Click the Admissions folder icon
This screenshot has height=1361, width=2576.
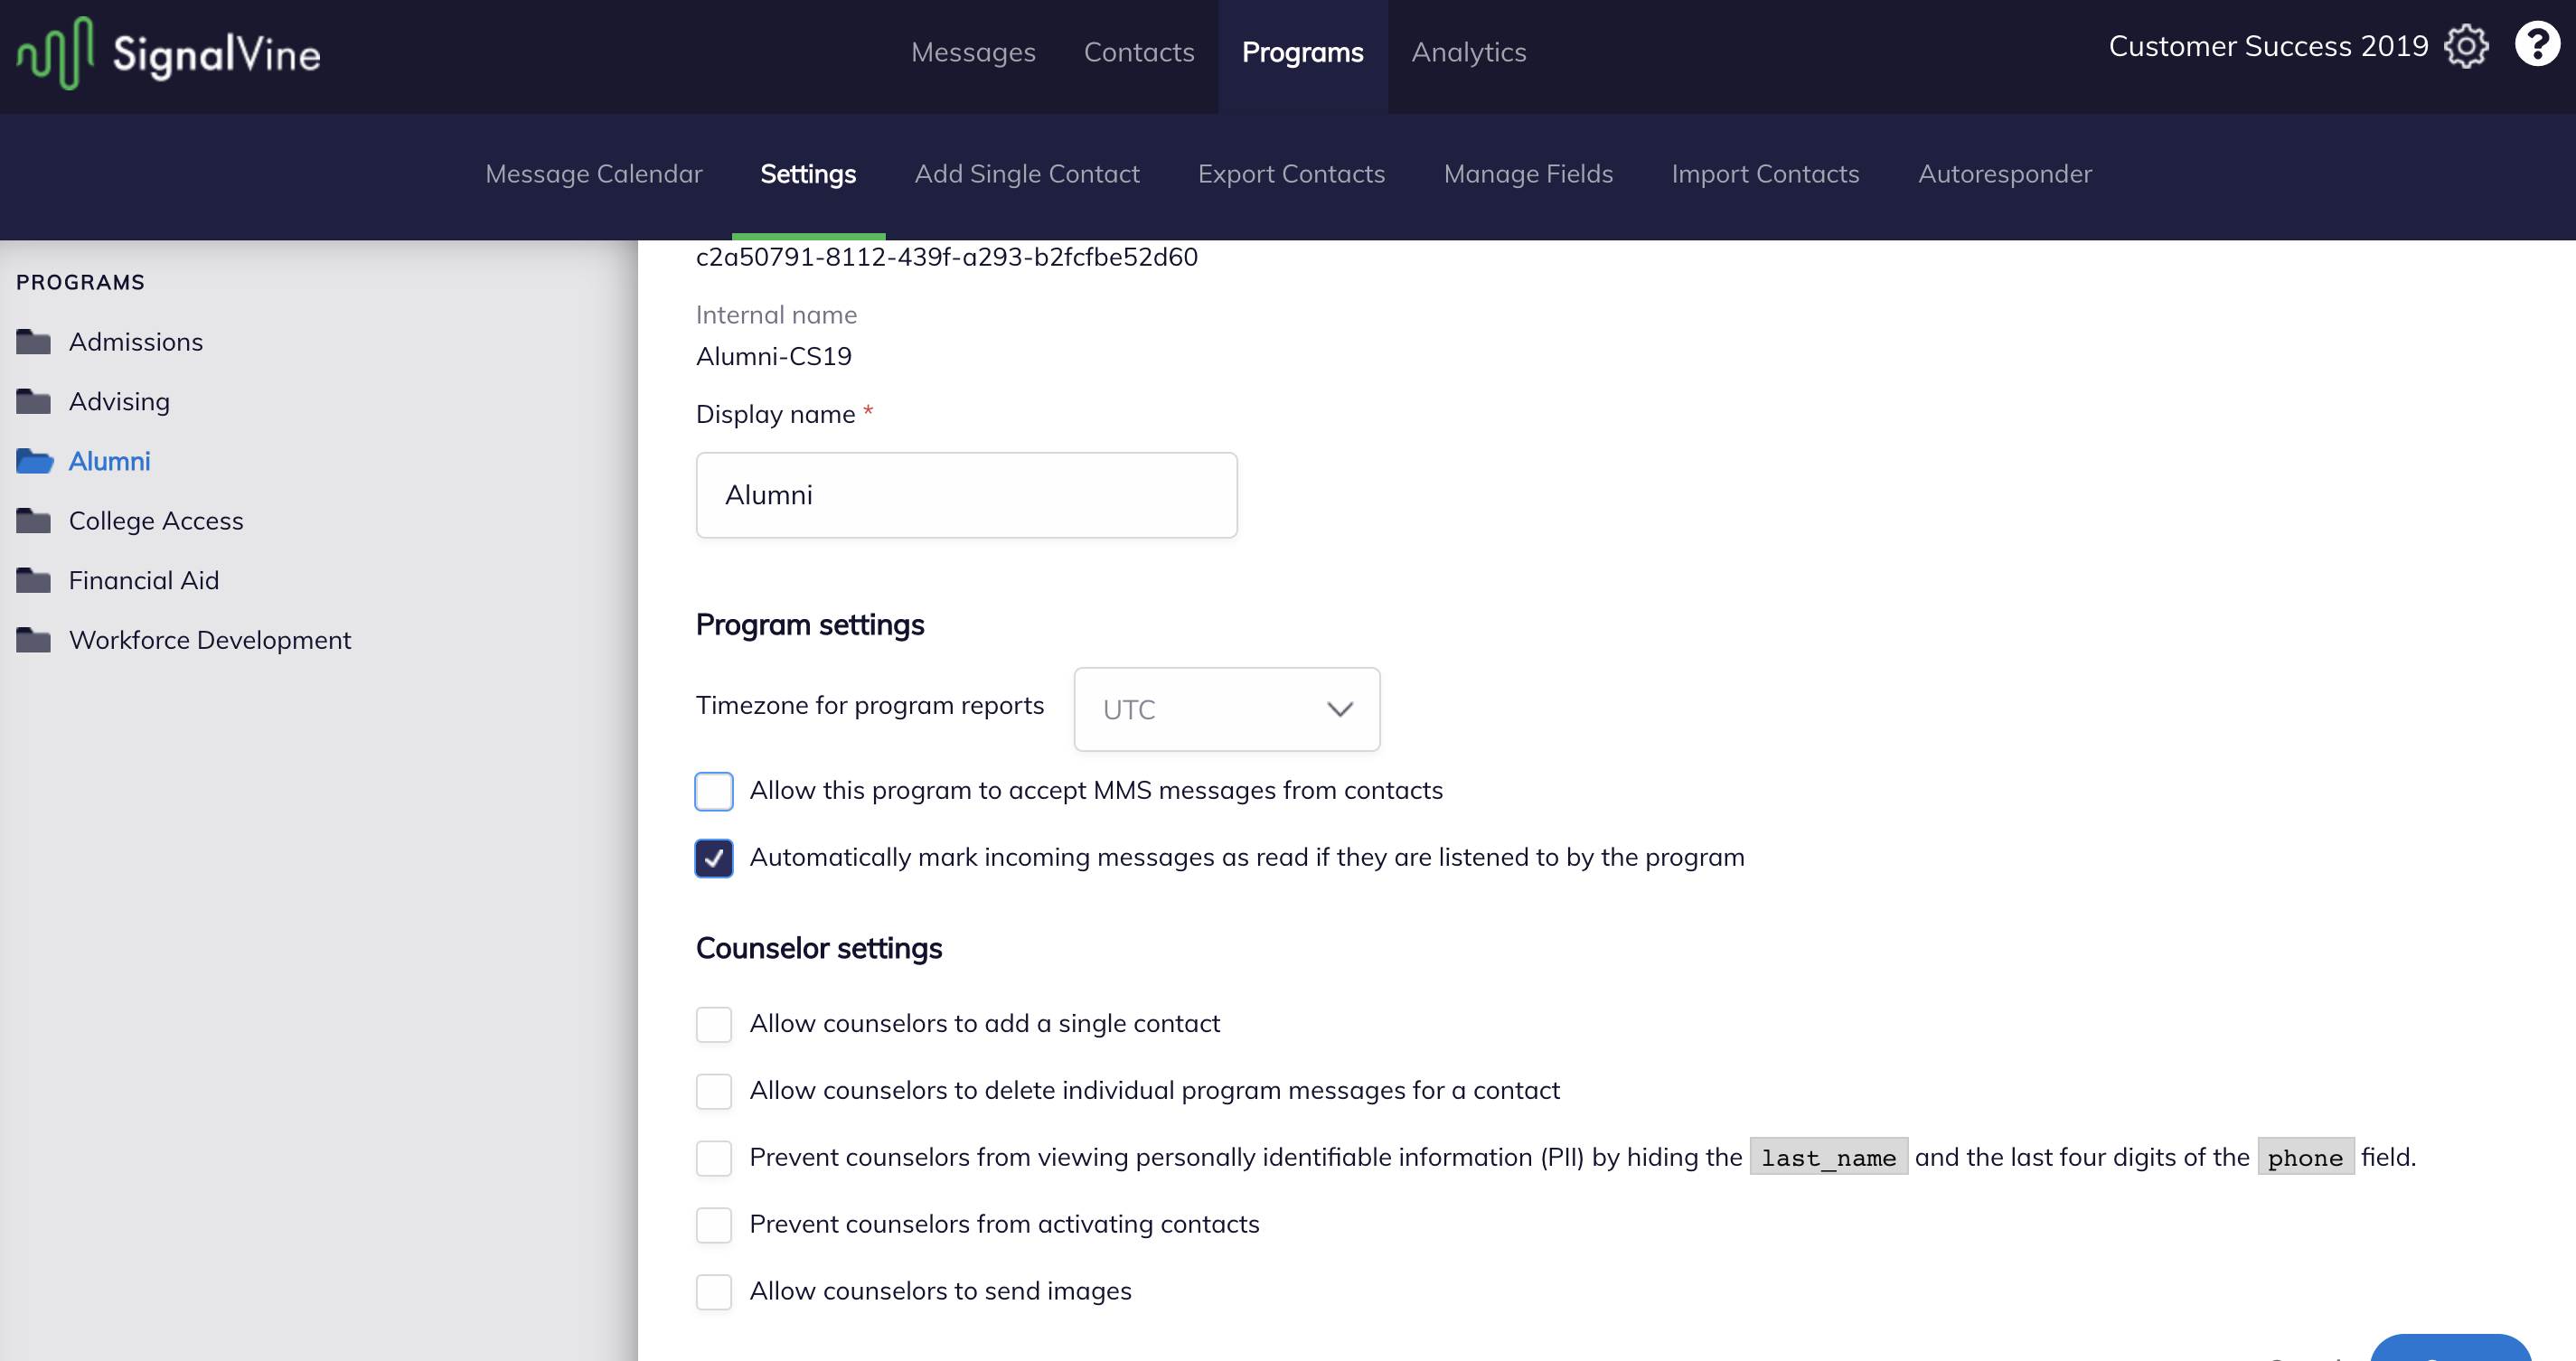pyautogui.click(x=33, y=342)
